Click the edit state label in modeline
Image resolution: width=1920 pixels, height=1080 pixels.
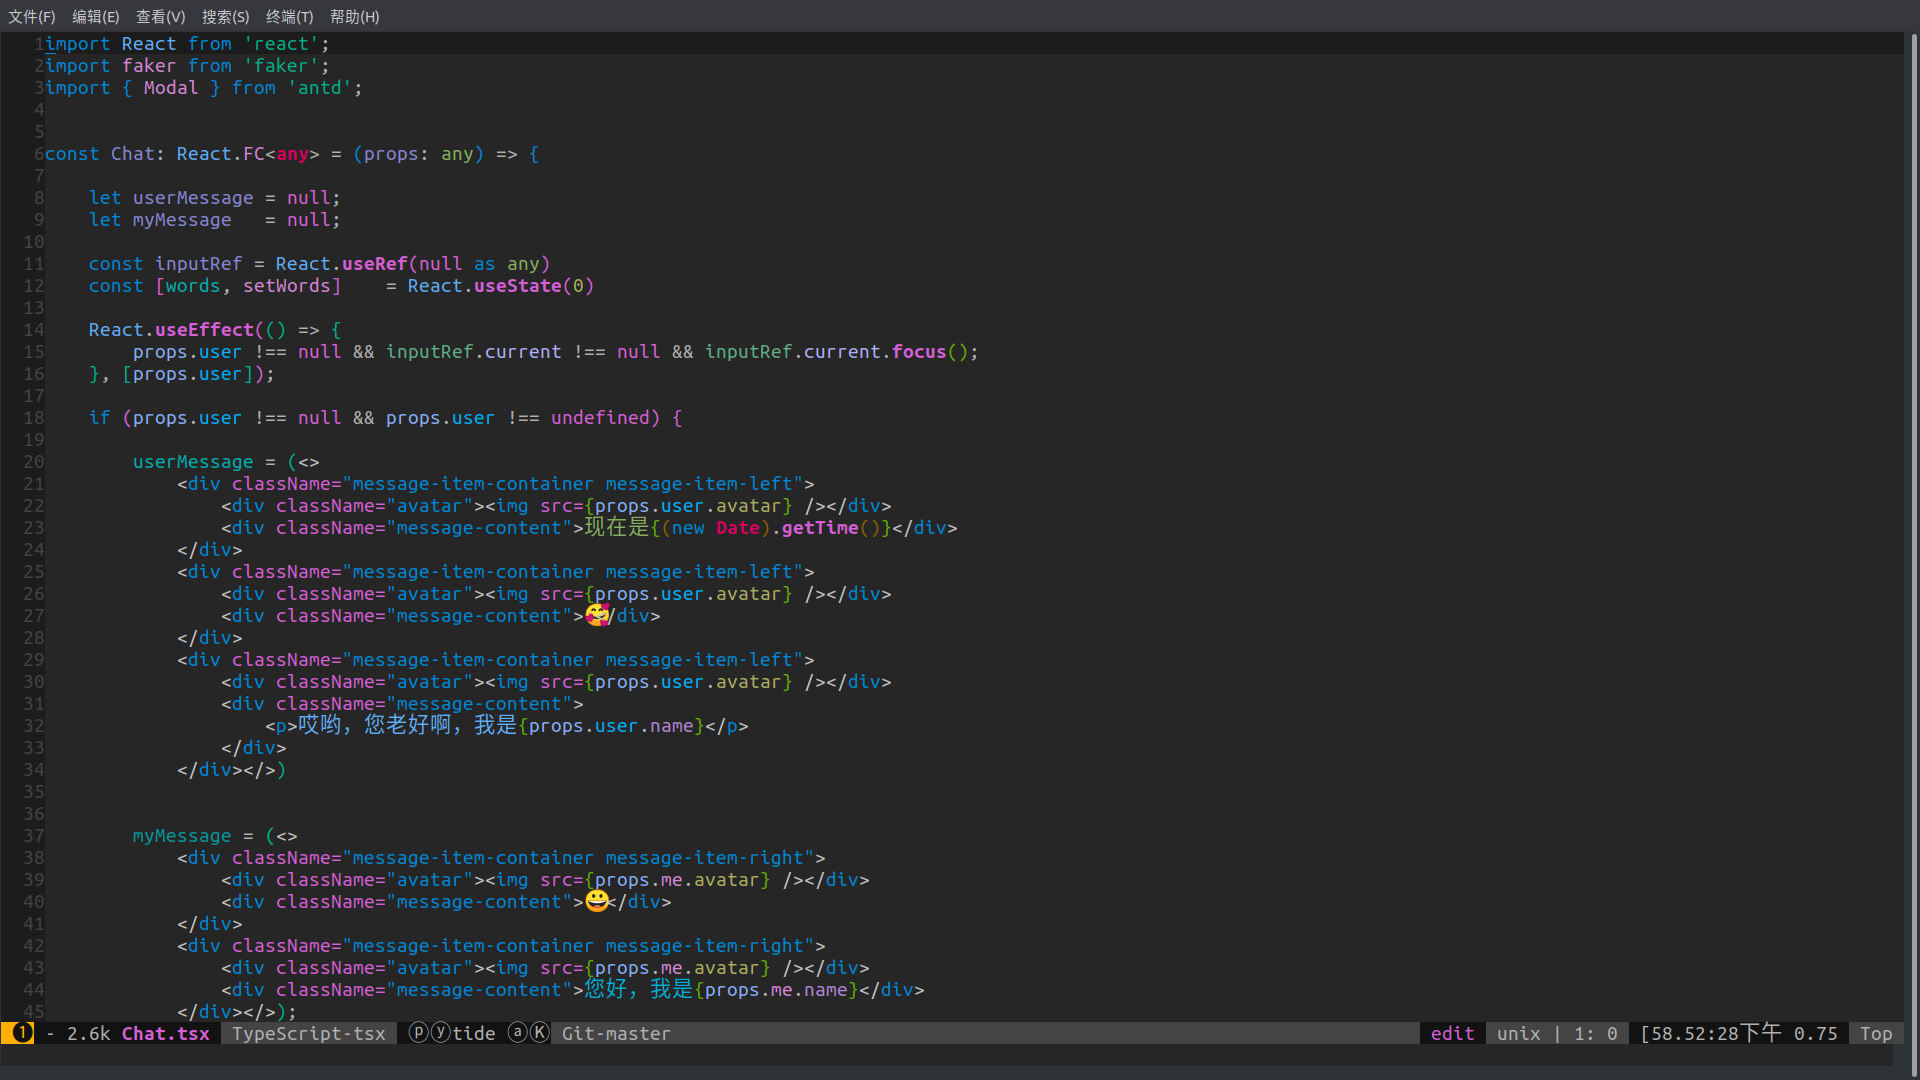[1452, 1034]
